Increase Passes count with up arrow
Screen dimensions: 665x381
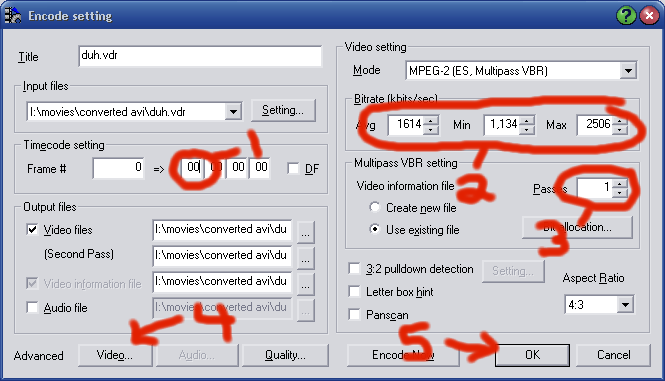click(620, 183)
